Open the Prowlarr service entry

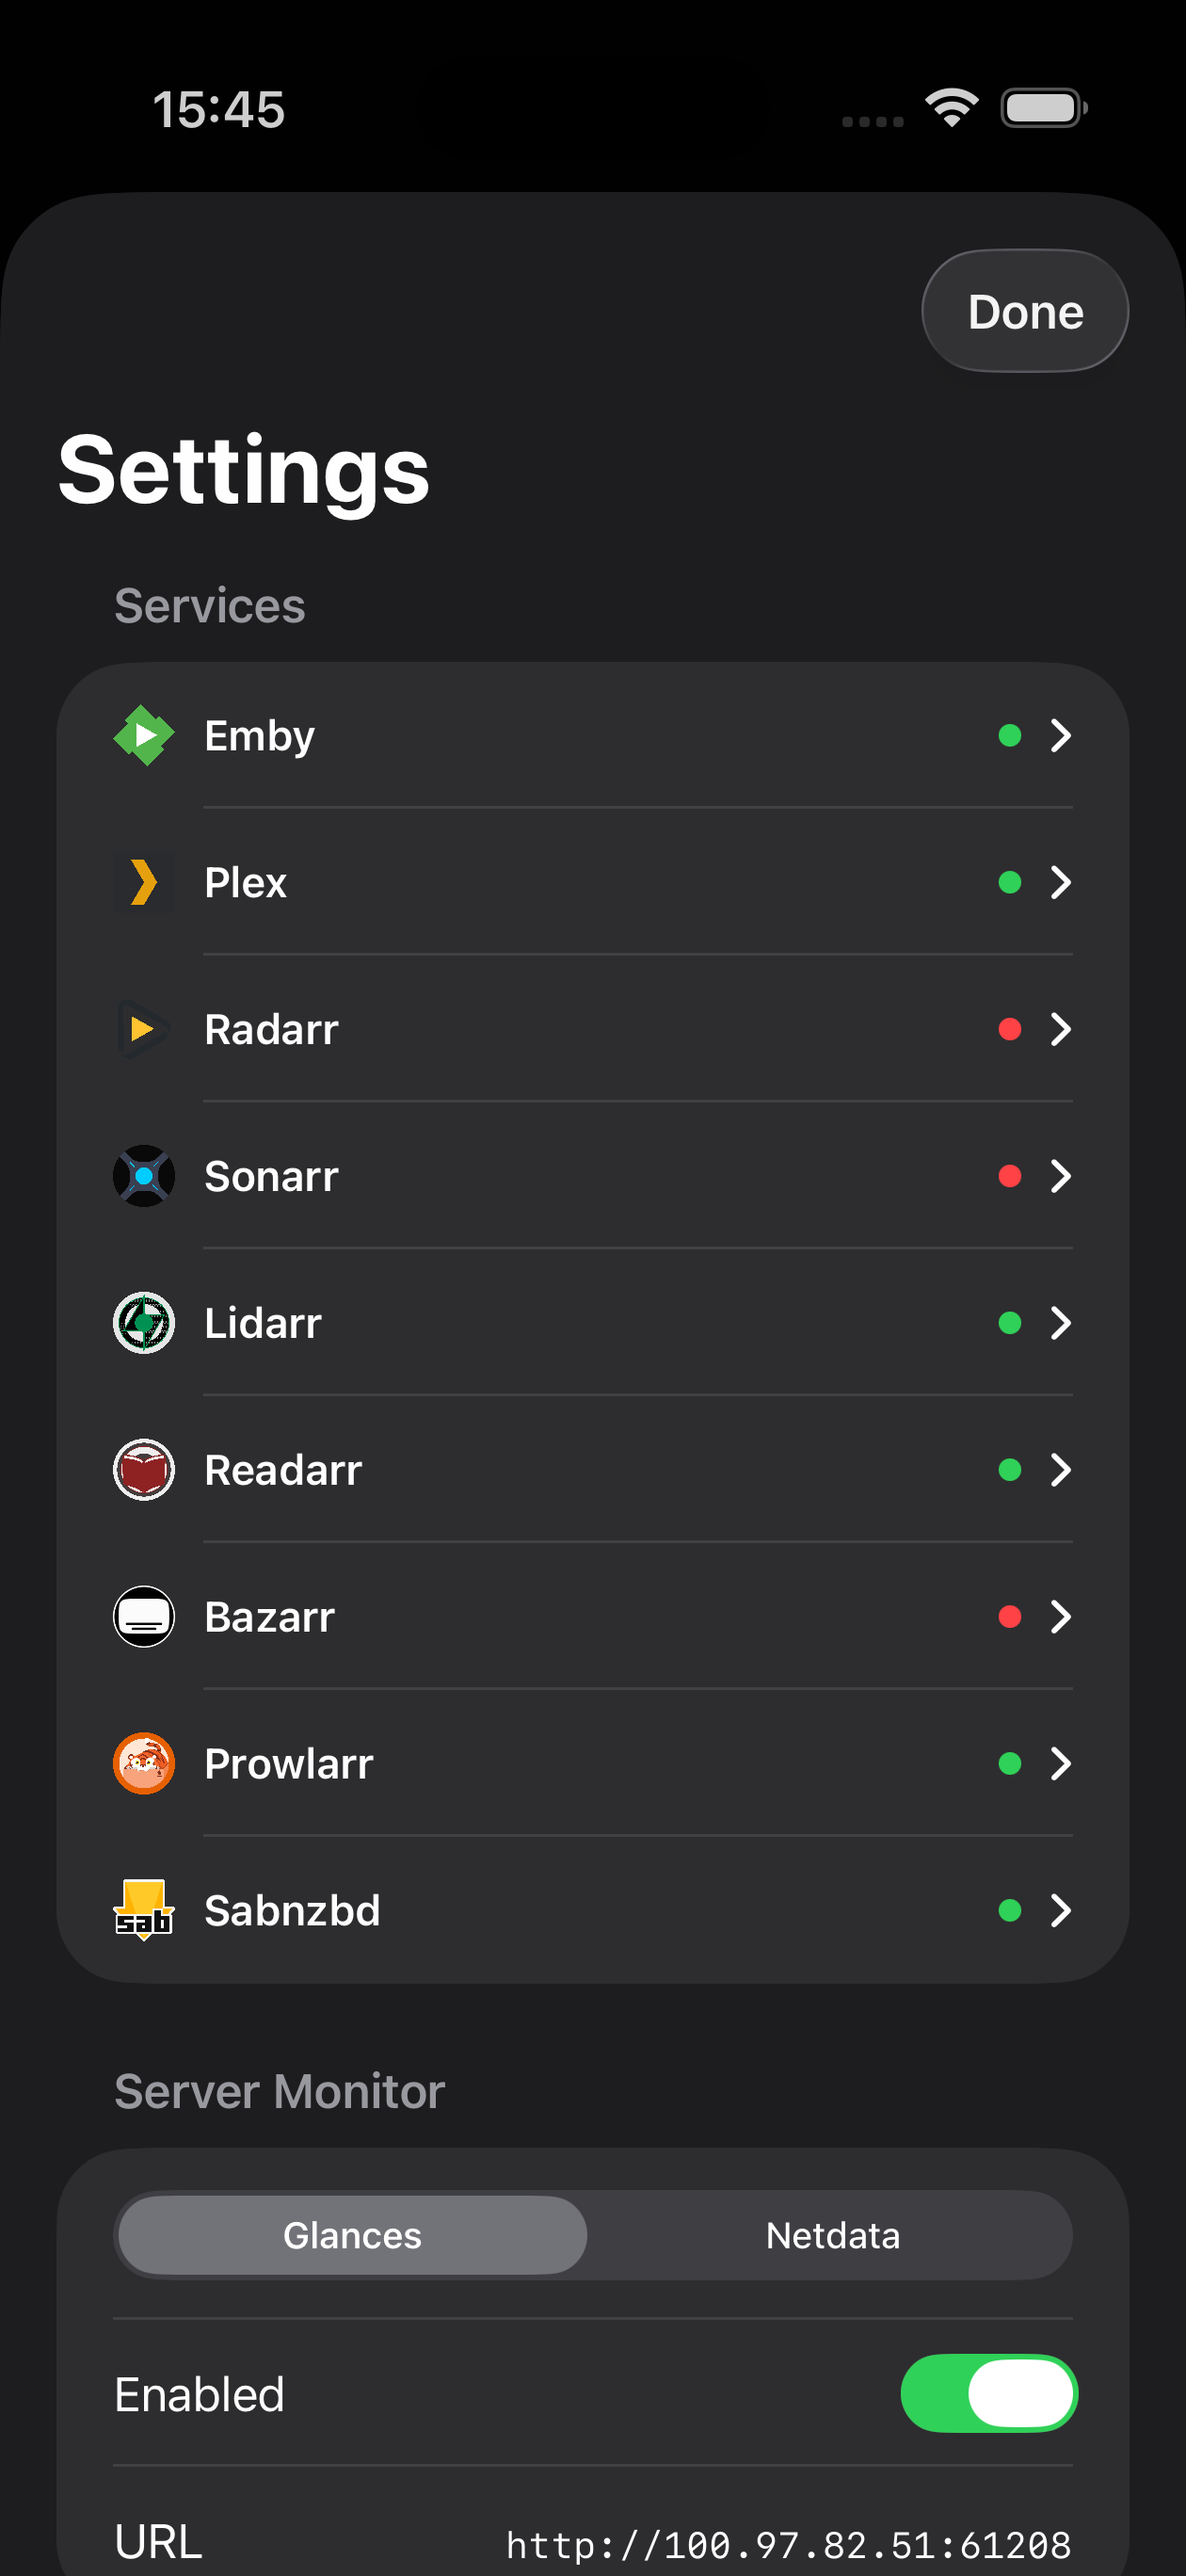click(x=593, y=1764)
